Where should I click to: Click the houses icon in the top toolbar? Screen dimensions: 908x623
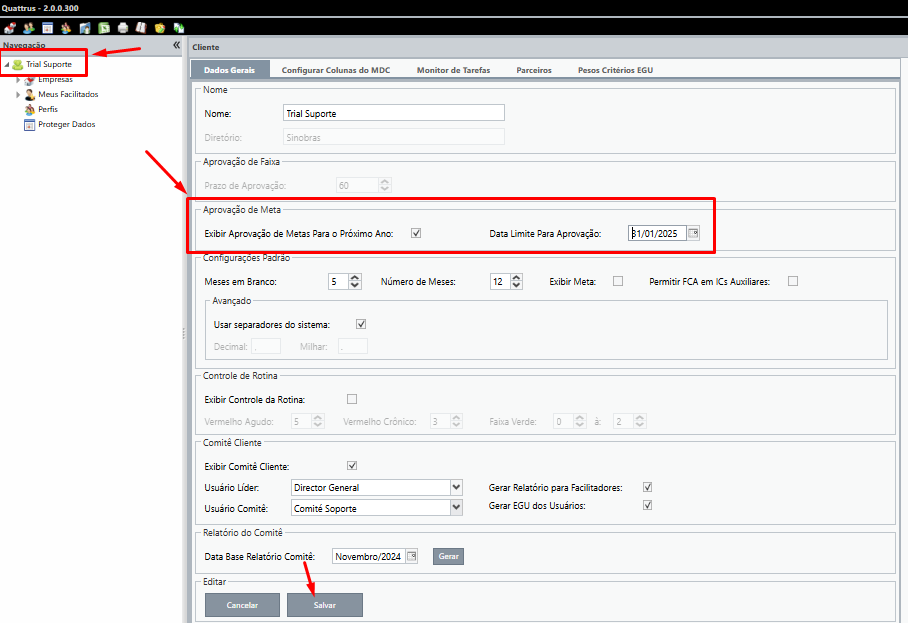(x=10, y=28)
